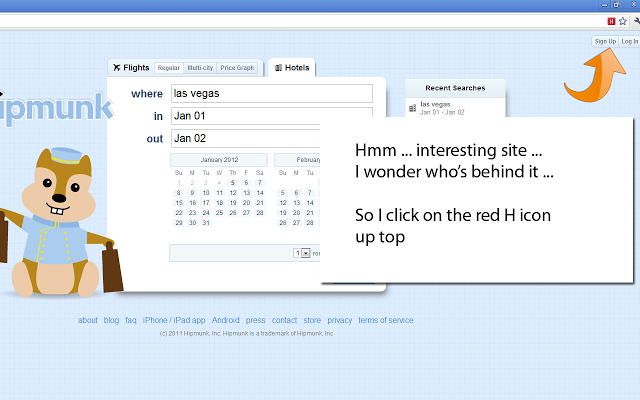Select January 29 in calendar
This screenshot has width=640, height=400.
179,223
